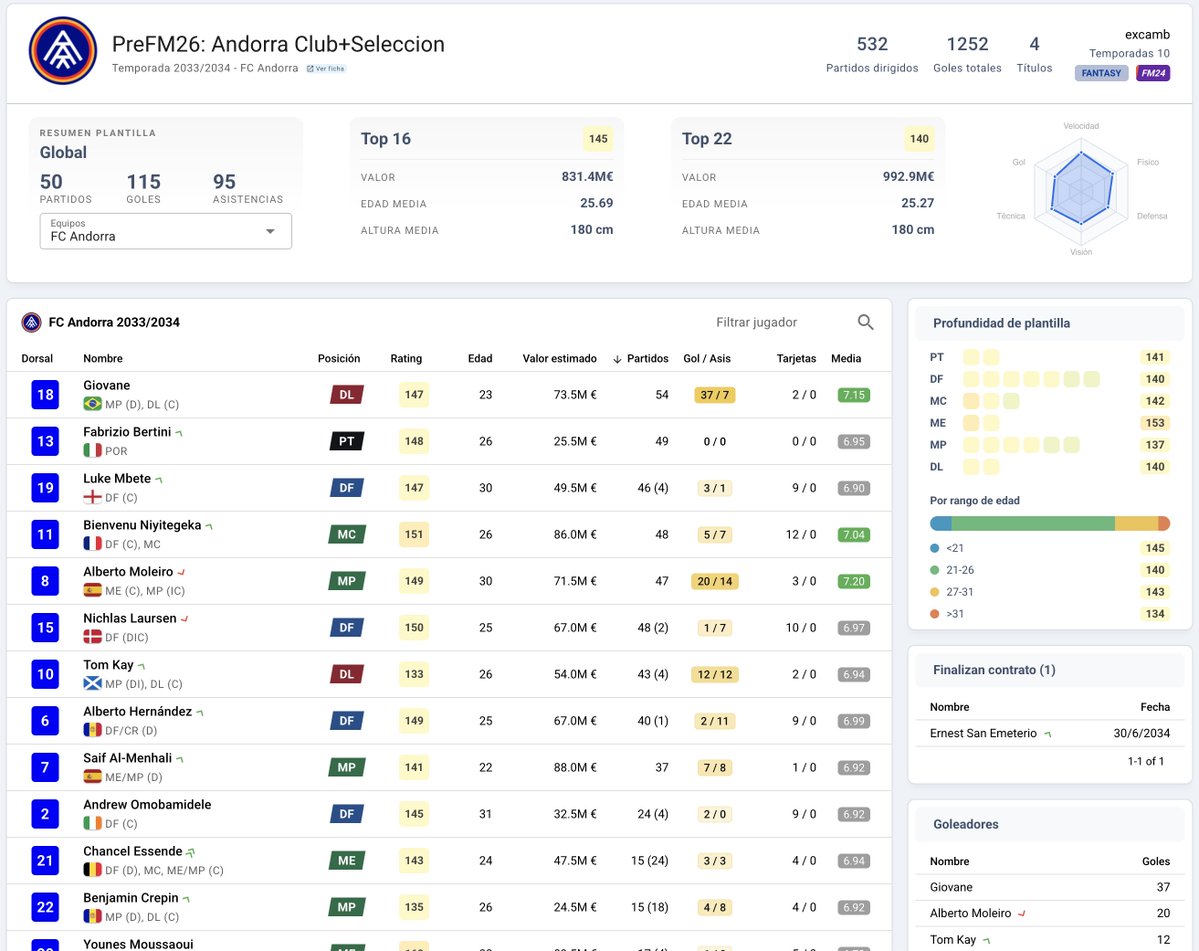The height and width of the screenshot is (951, 1199).
Task: Open player Alberto Moleiro in the squad table
Action: [128, 572]
